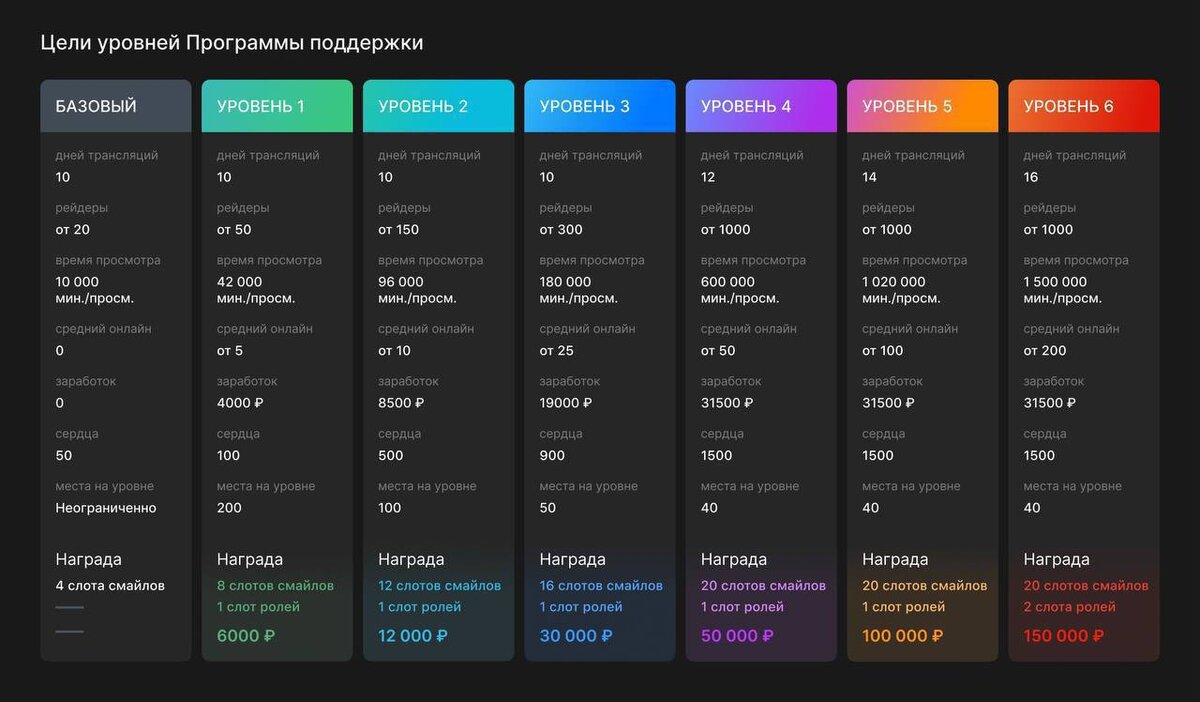The image size is (1200, 702).
Task: Select the 'БАЗОВЫЙ' column header
Action: tap(116, 106)
